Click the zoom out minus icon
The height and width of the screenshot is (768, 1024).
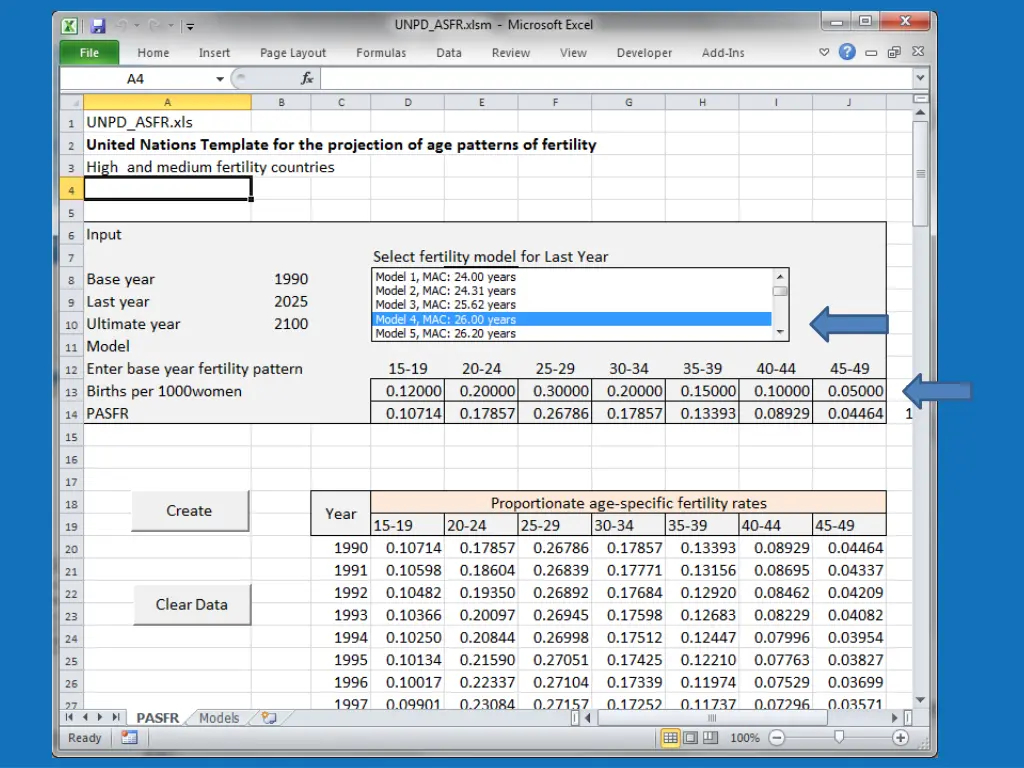pos(776,738)
